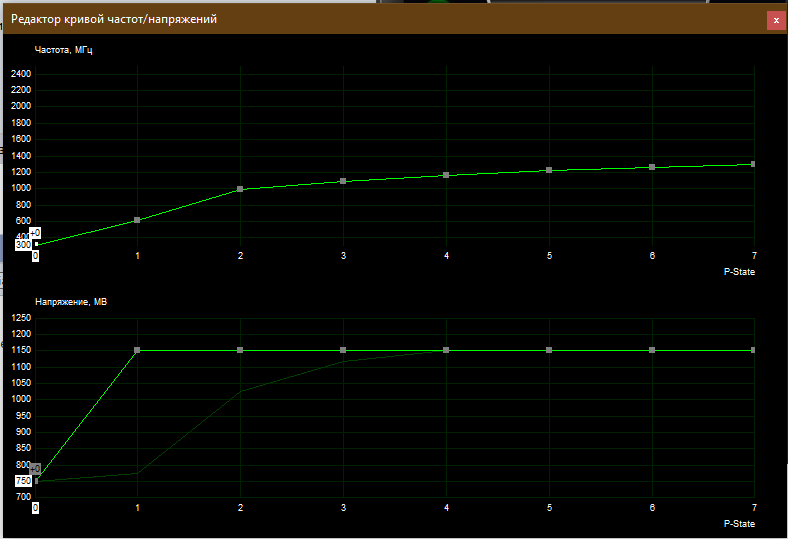Select voltage point at P-State 6
Screen dimensions: 788x539
pos(652,350)
